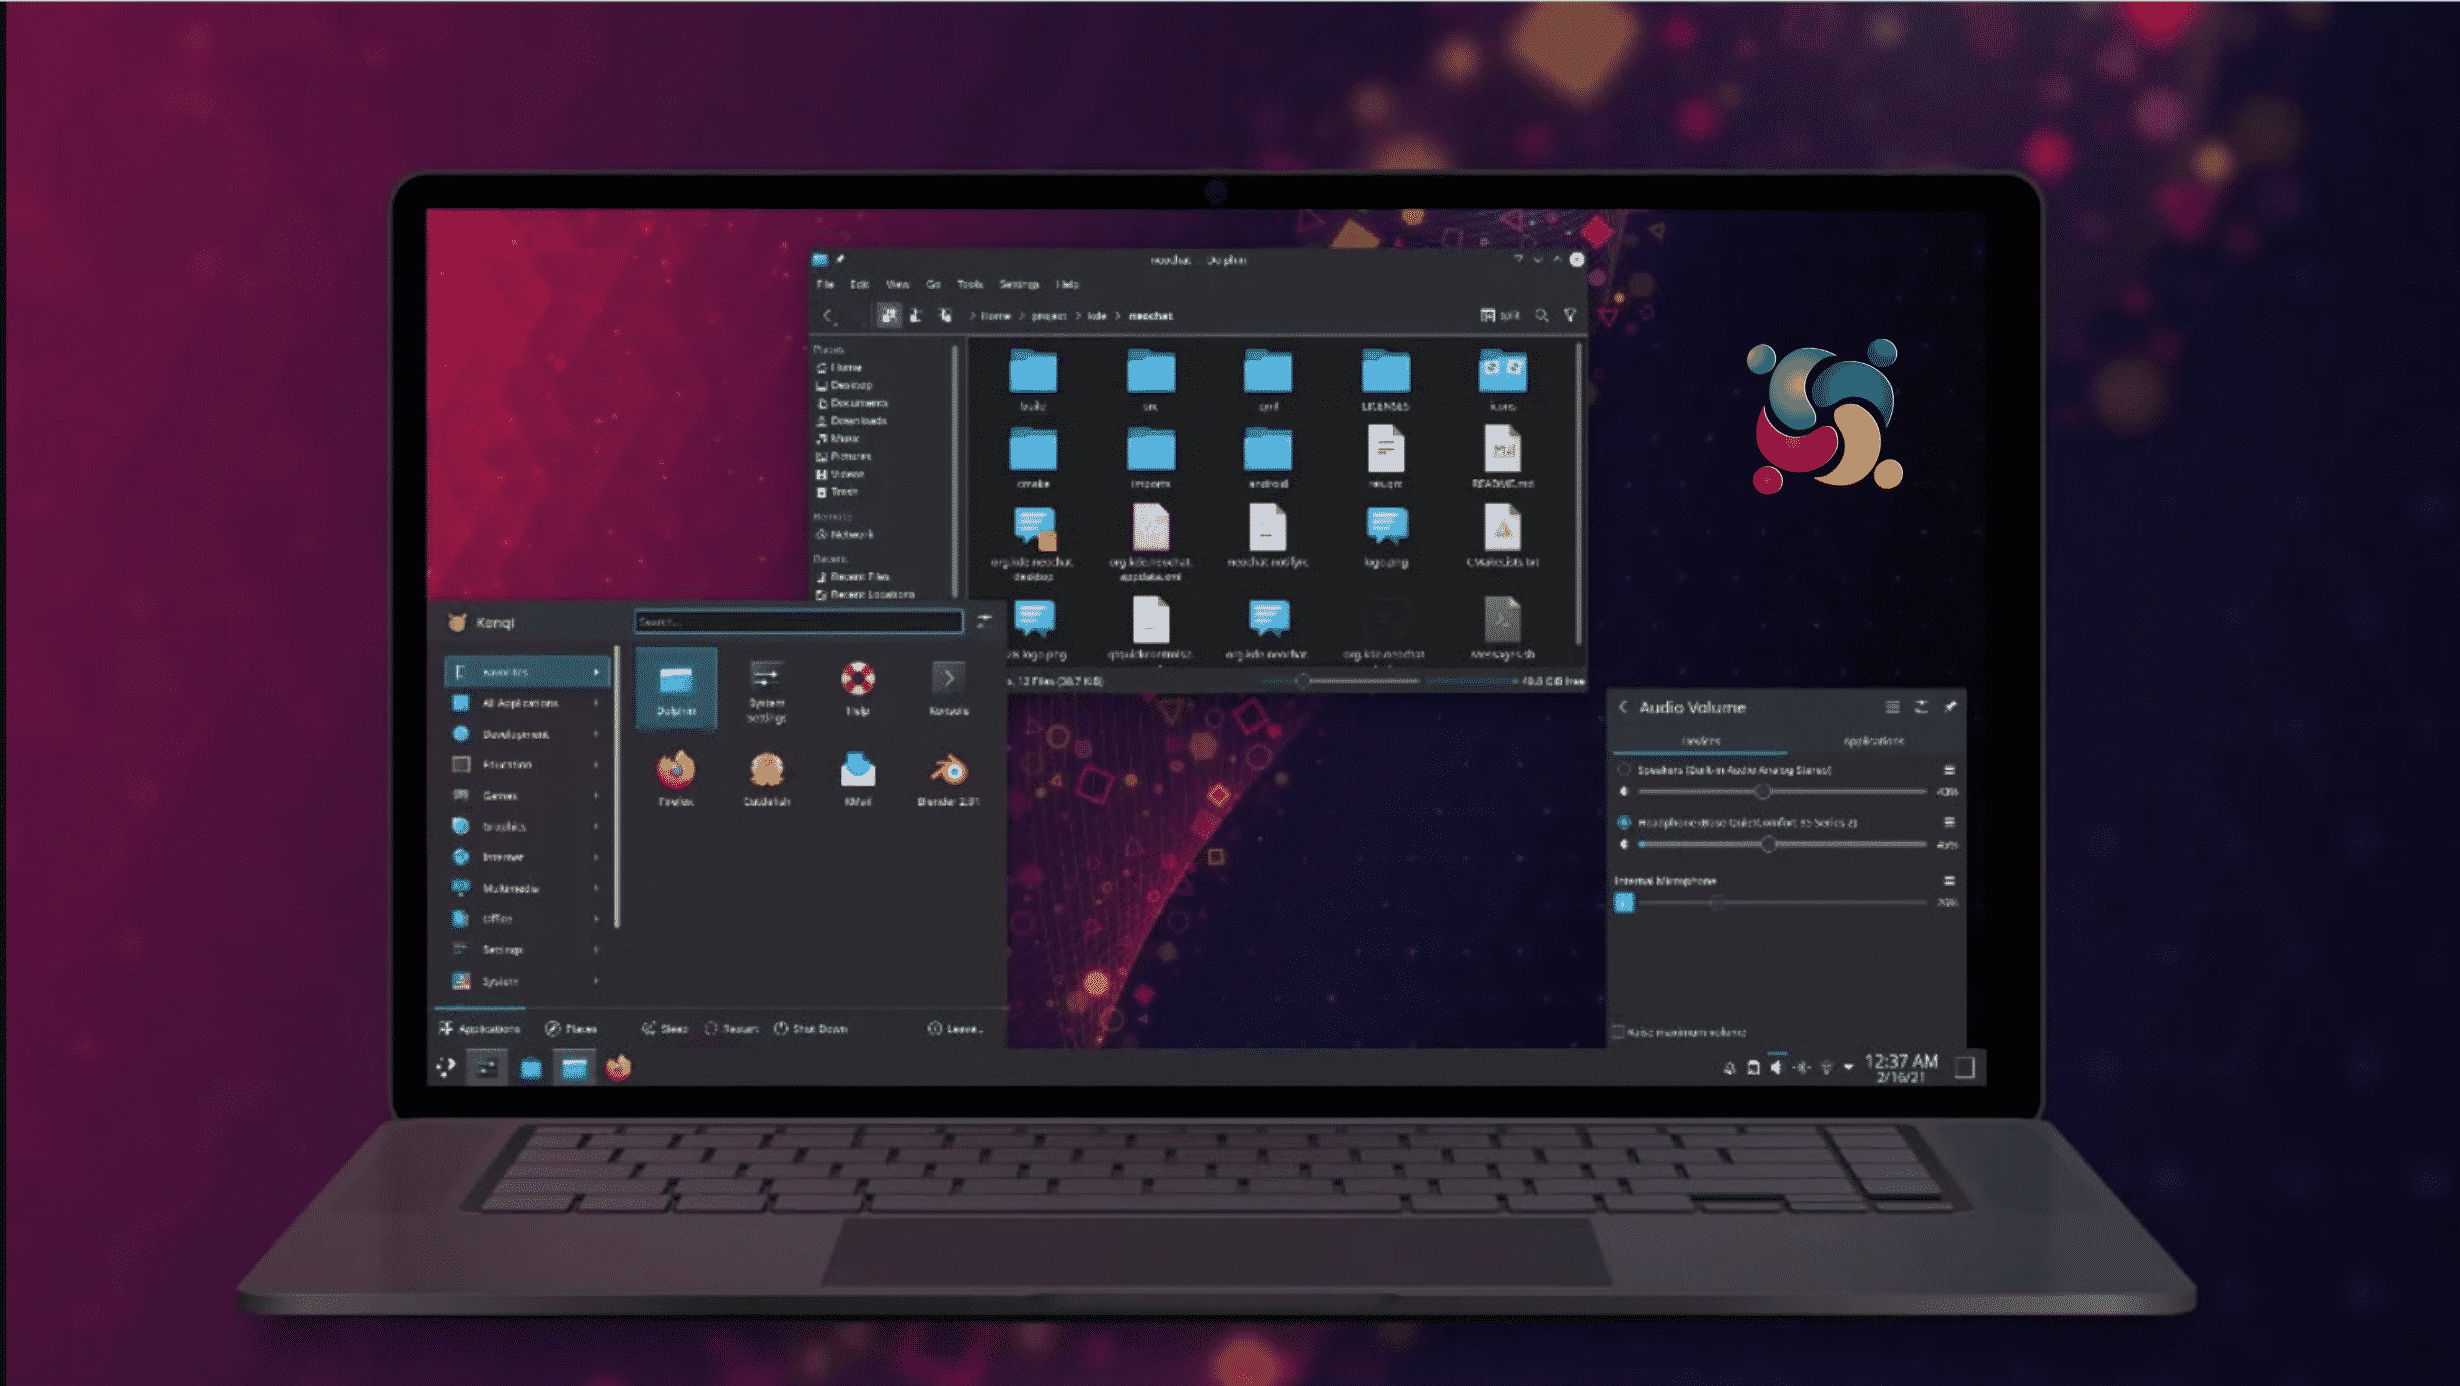Launch Firefox from the launcher grid
Screen dimensions: 2460x1386
676,779
